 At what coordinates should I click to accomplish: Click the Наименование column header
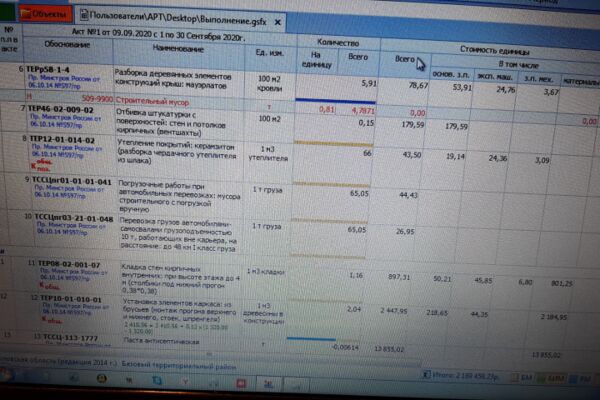pos(178,49)
